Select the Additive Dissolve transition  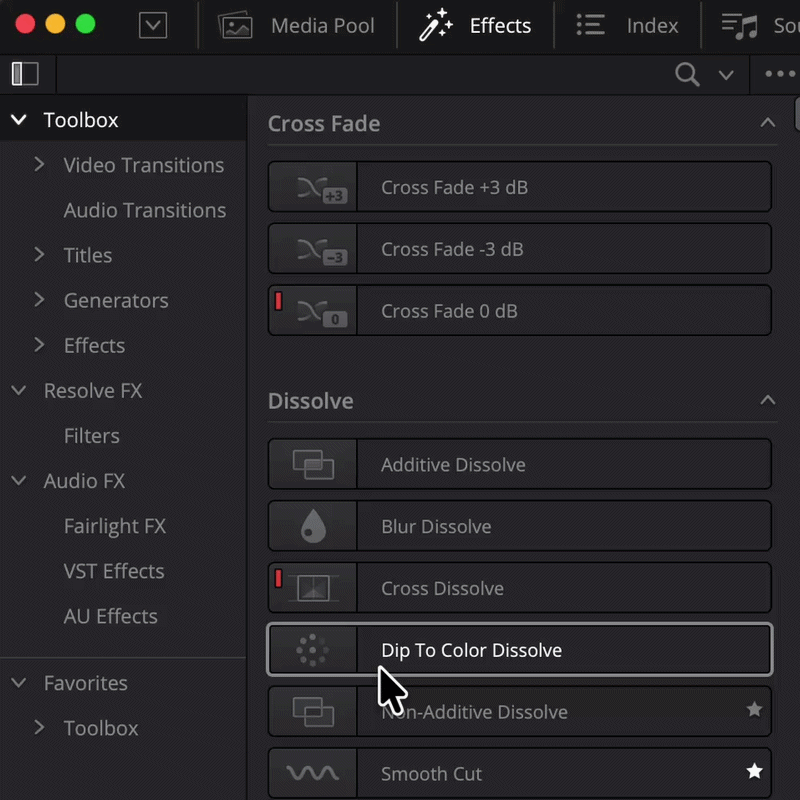tap(519, 464)
